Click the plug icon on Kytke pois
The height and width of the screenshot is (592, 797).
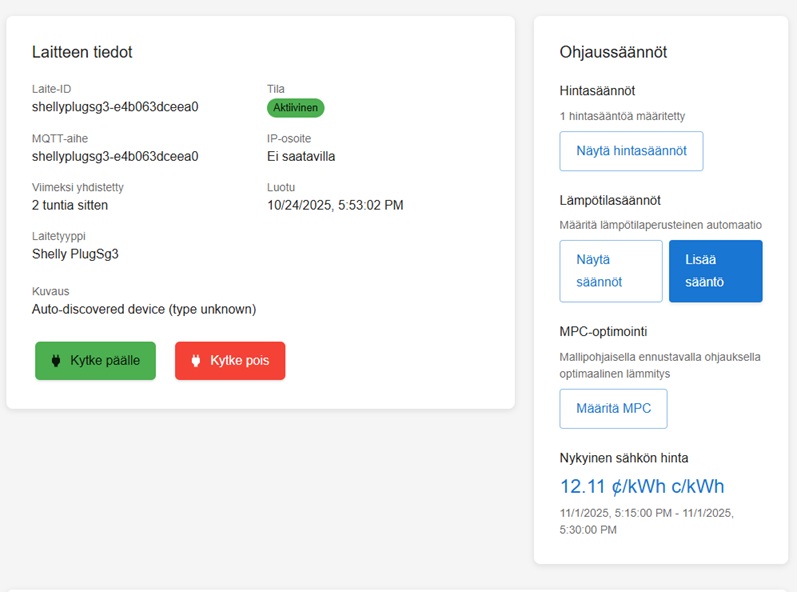pyautogui.click(x=196, y=361)
